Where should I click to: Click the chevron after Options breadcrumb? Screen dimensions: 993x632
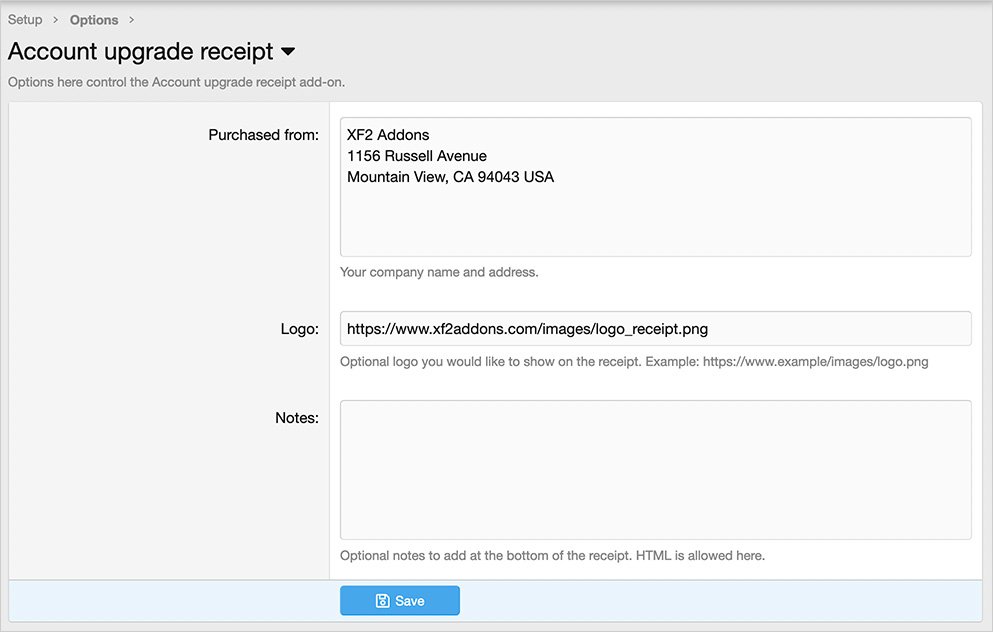tap(131, 20)
